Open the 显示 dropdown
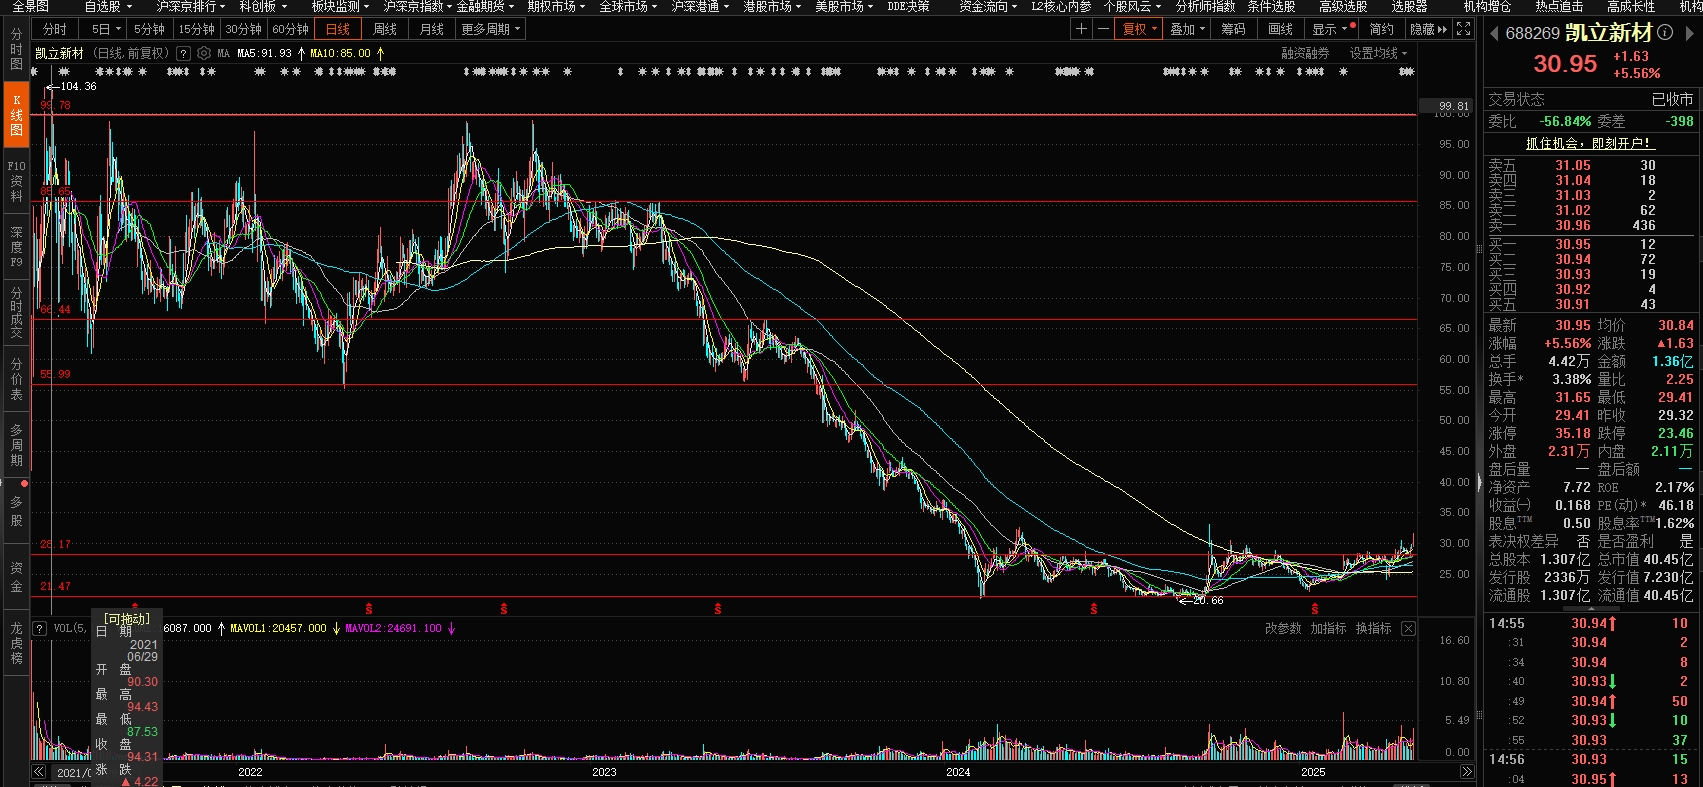The height and width of the screenshot is (787, 1703). [x=1333, y=29]
